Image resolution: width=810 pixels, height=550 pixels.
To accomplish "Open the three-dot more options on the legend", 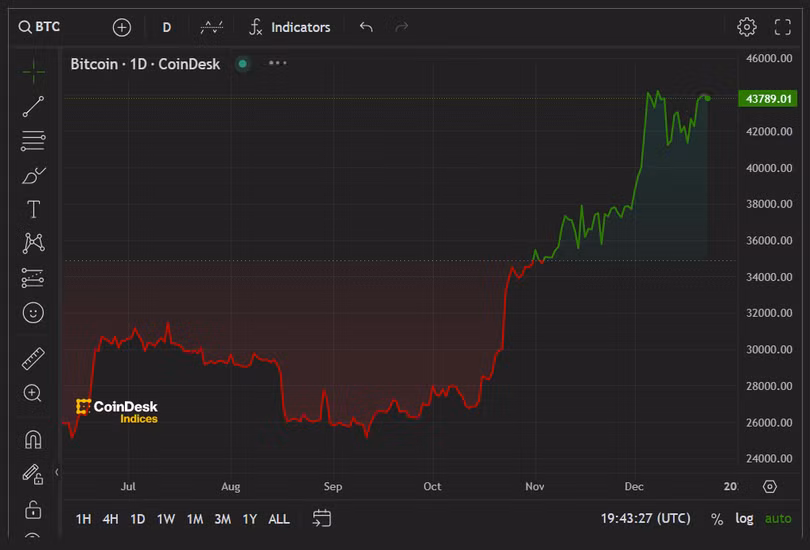I will point(277,63).
